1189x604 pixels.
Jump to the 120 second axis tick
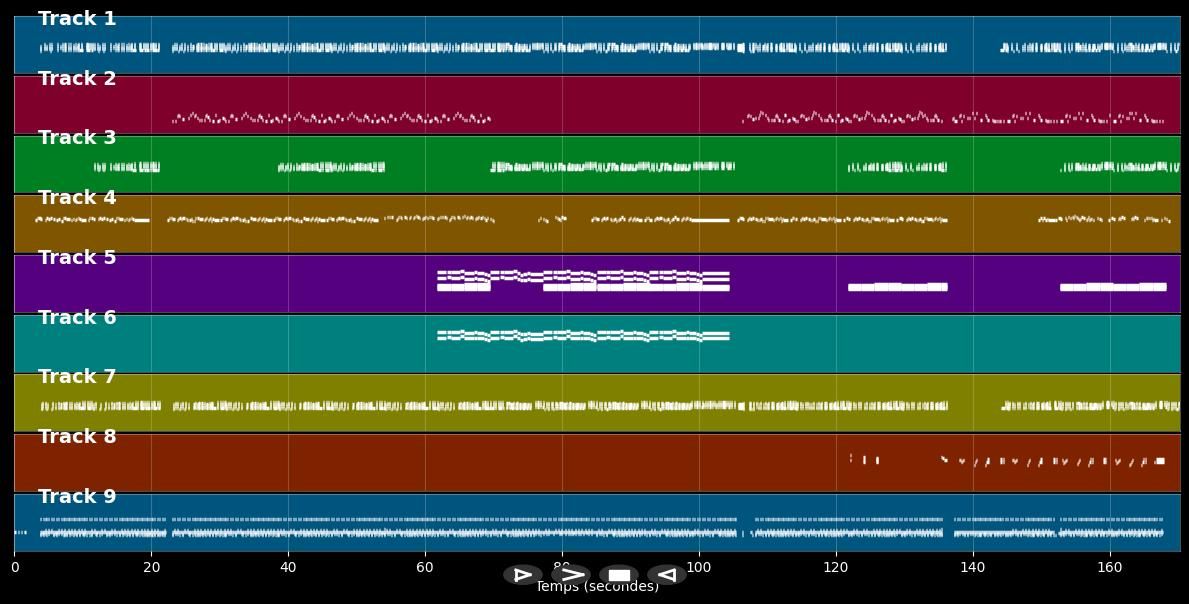pos(836,568)
